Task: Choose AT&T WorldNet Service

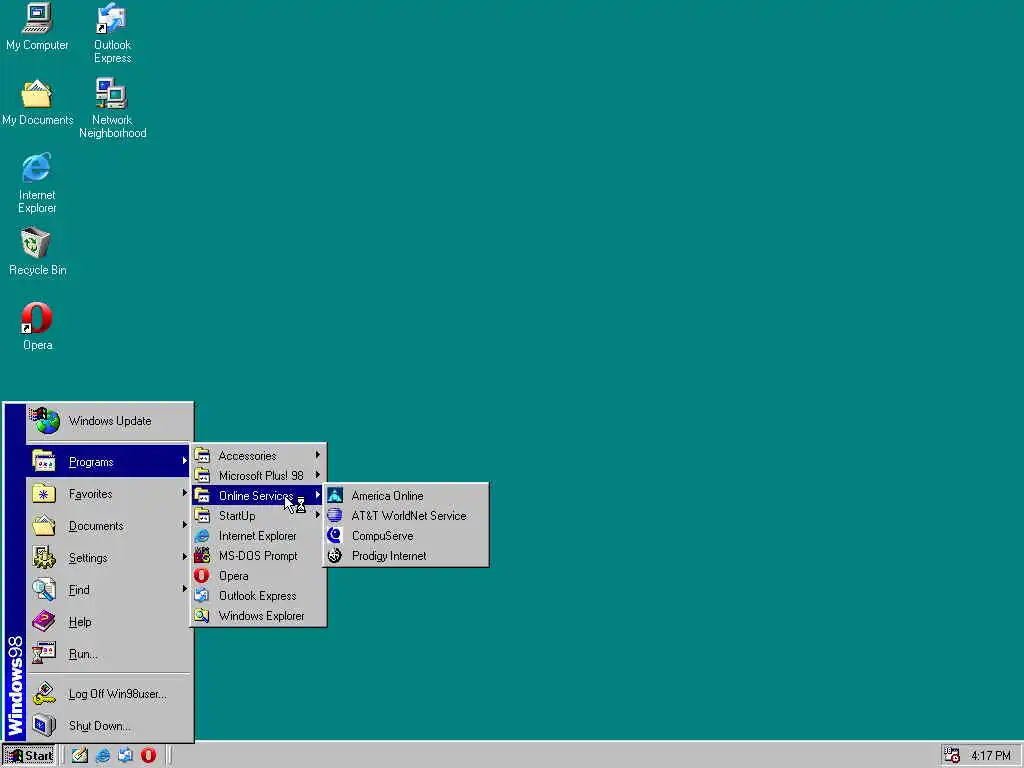Action: [x=406, y=515]
